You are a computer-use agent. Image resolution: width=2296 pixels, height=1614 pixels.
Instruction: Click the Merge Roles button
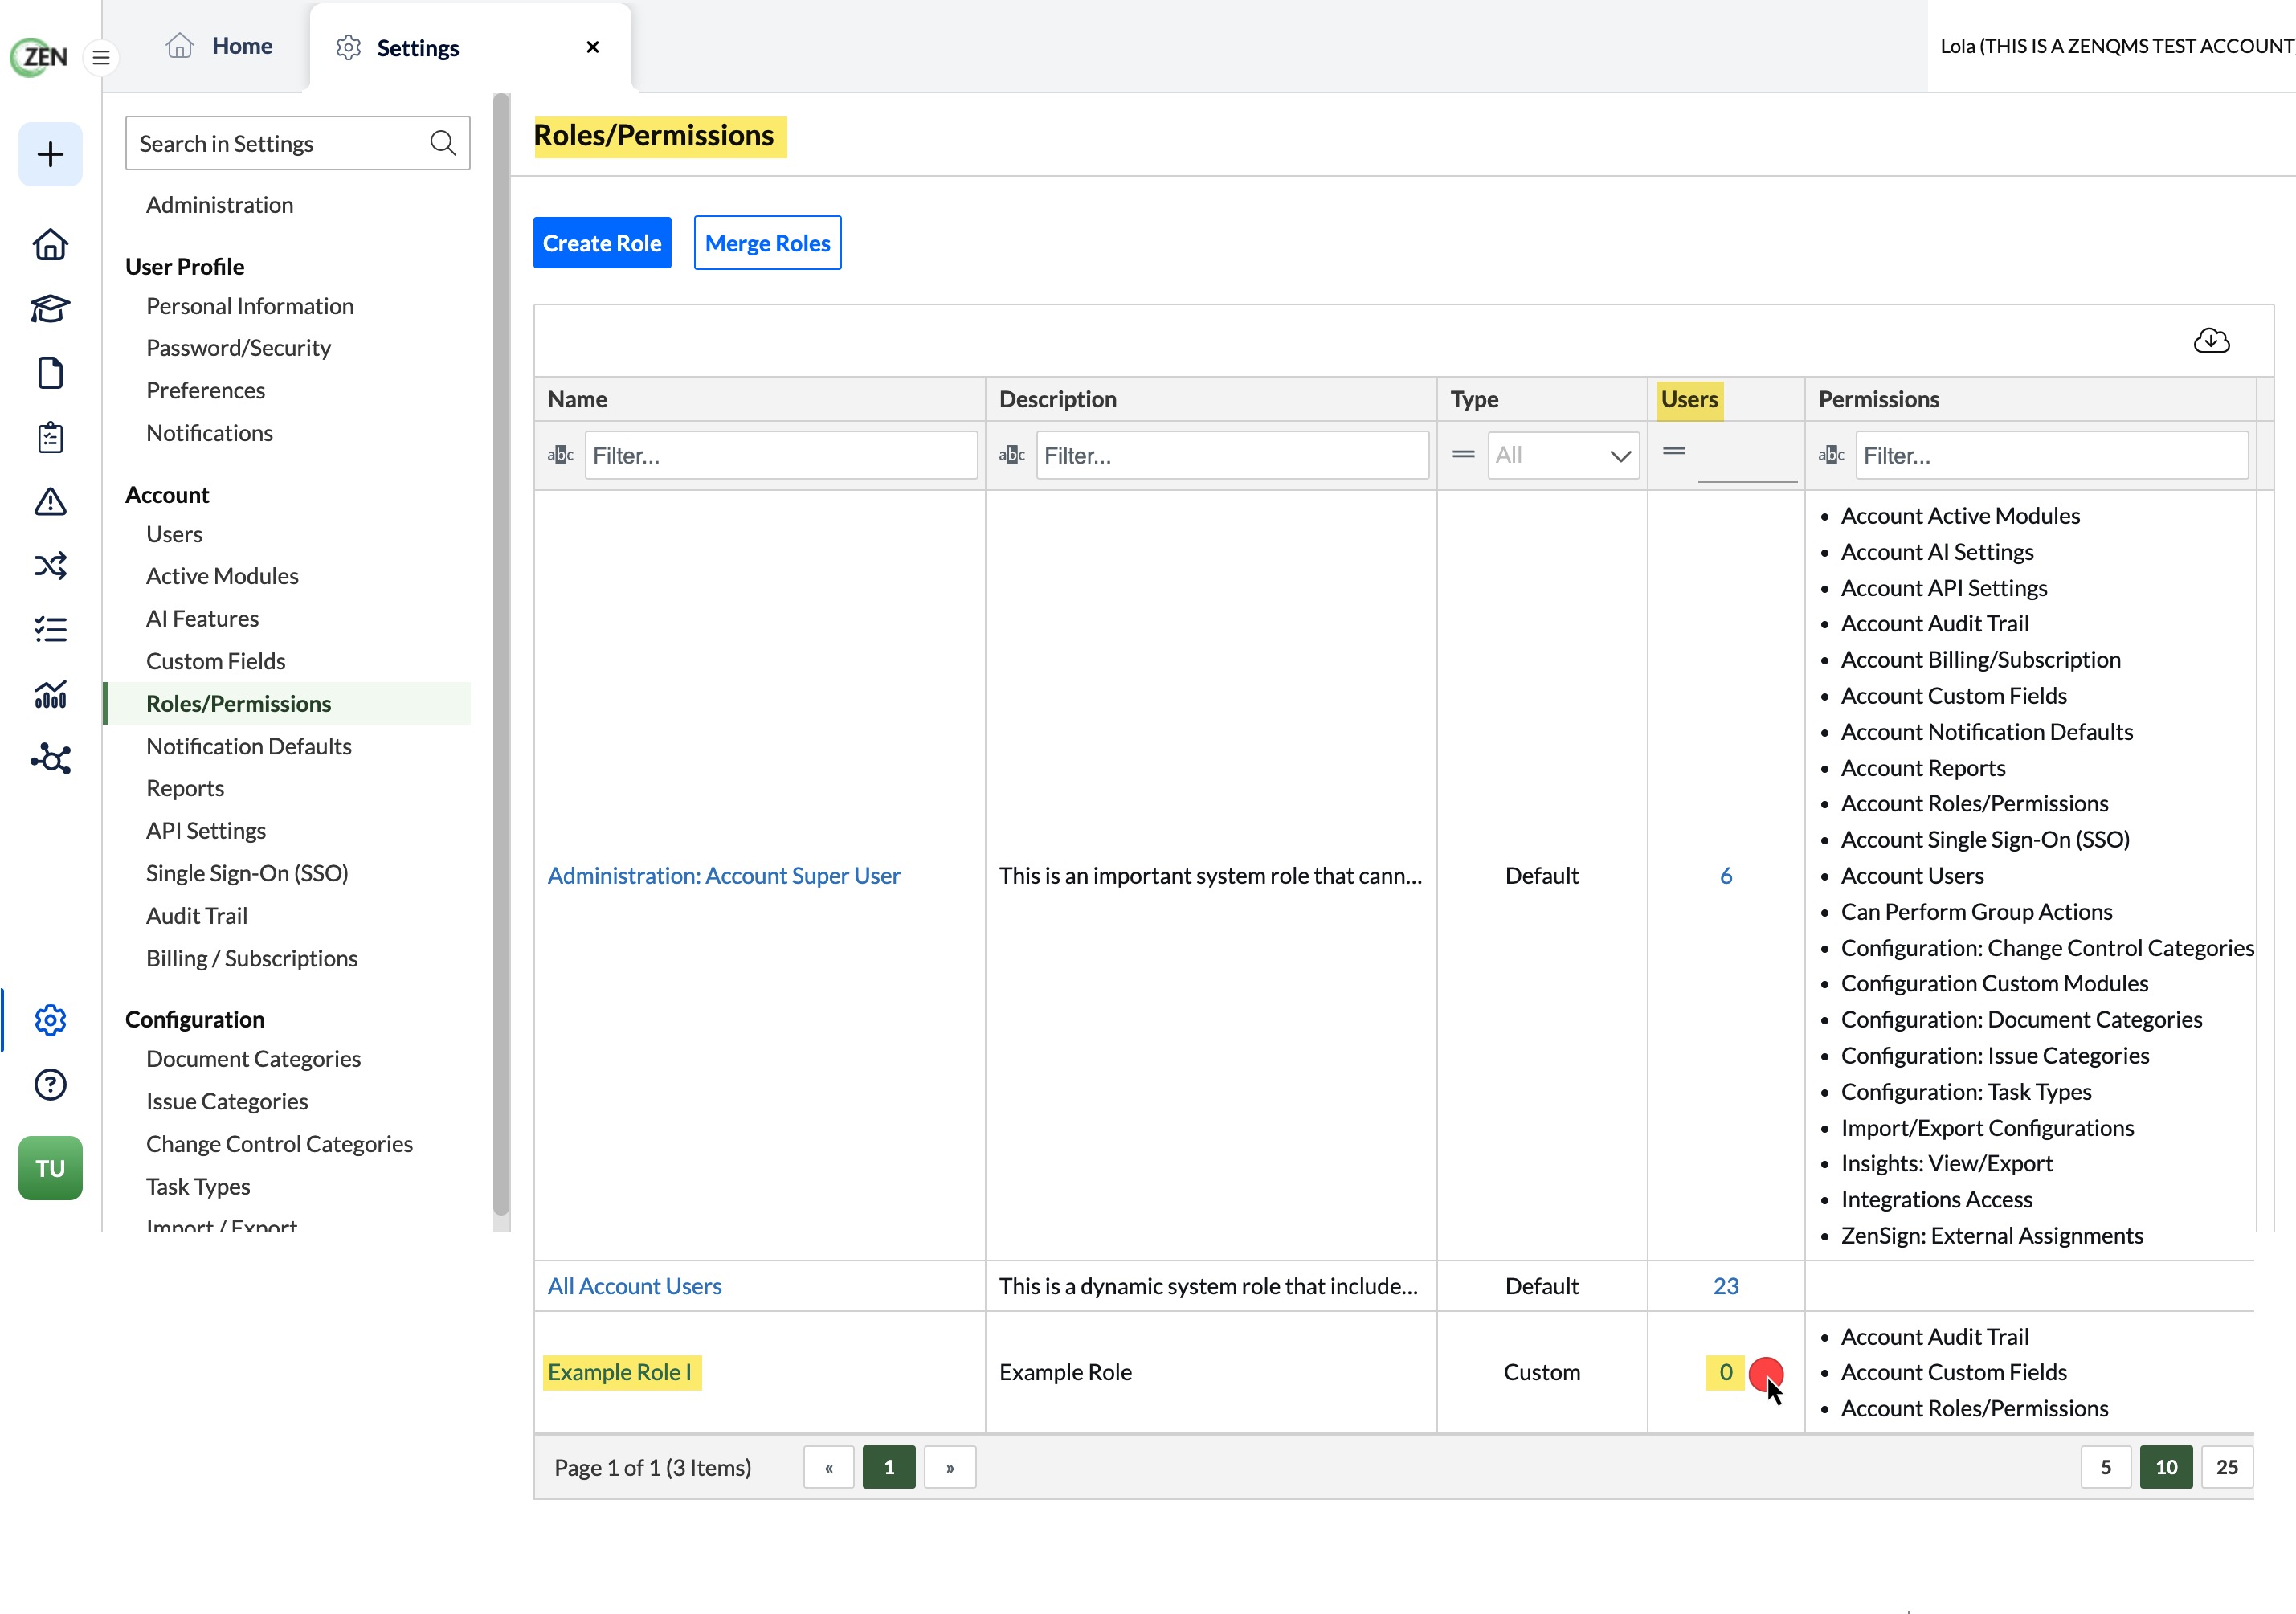click(767, 243)
